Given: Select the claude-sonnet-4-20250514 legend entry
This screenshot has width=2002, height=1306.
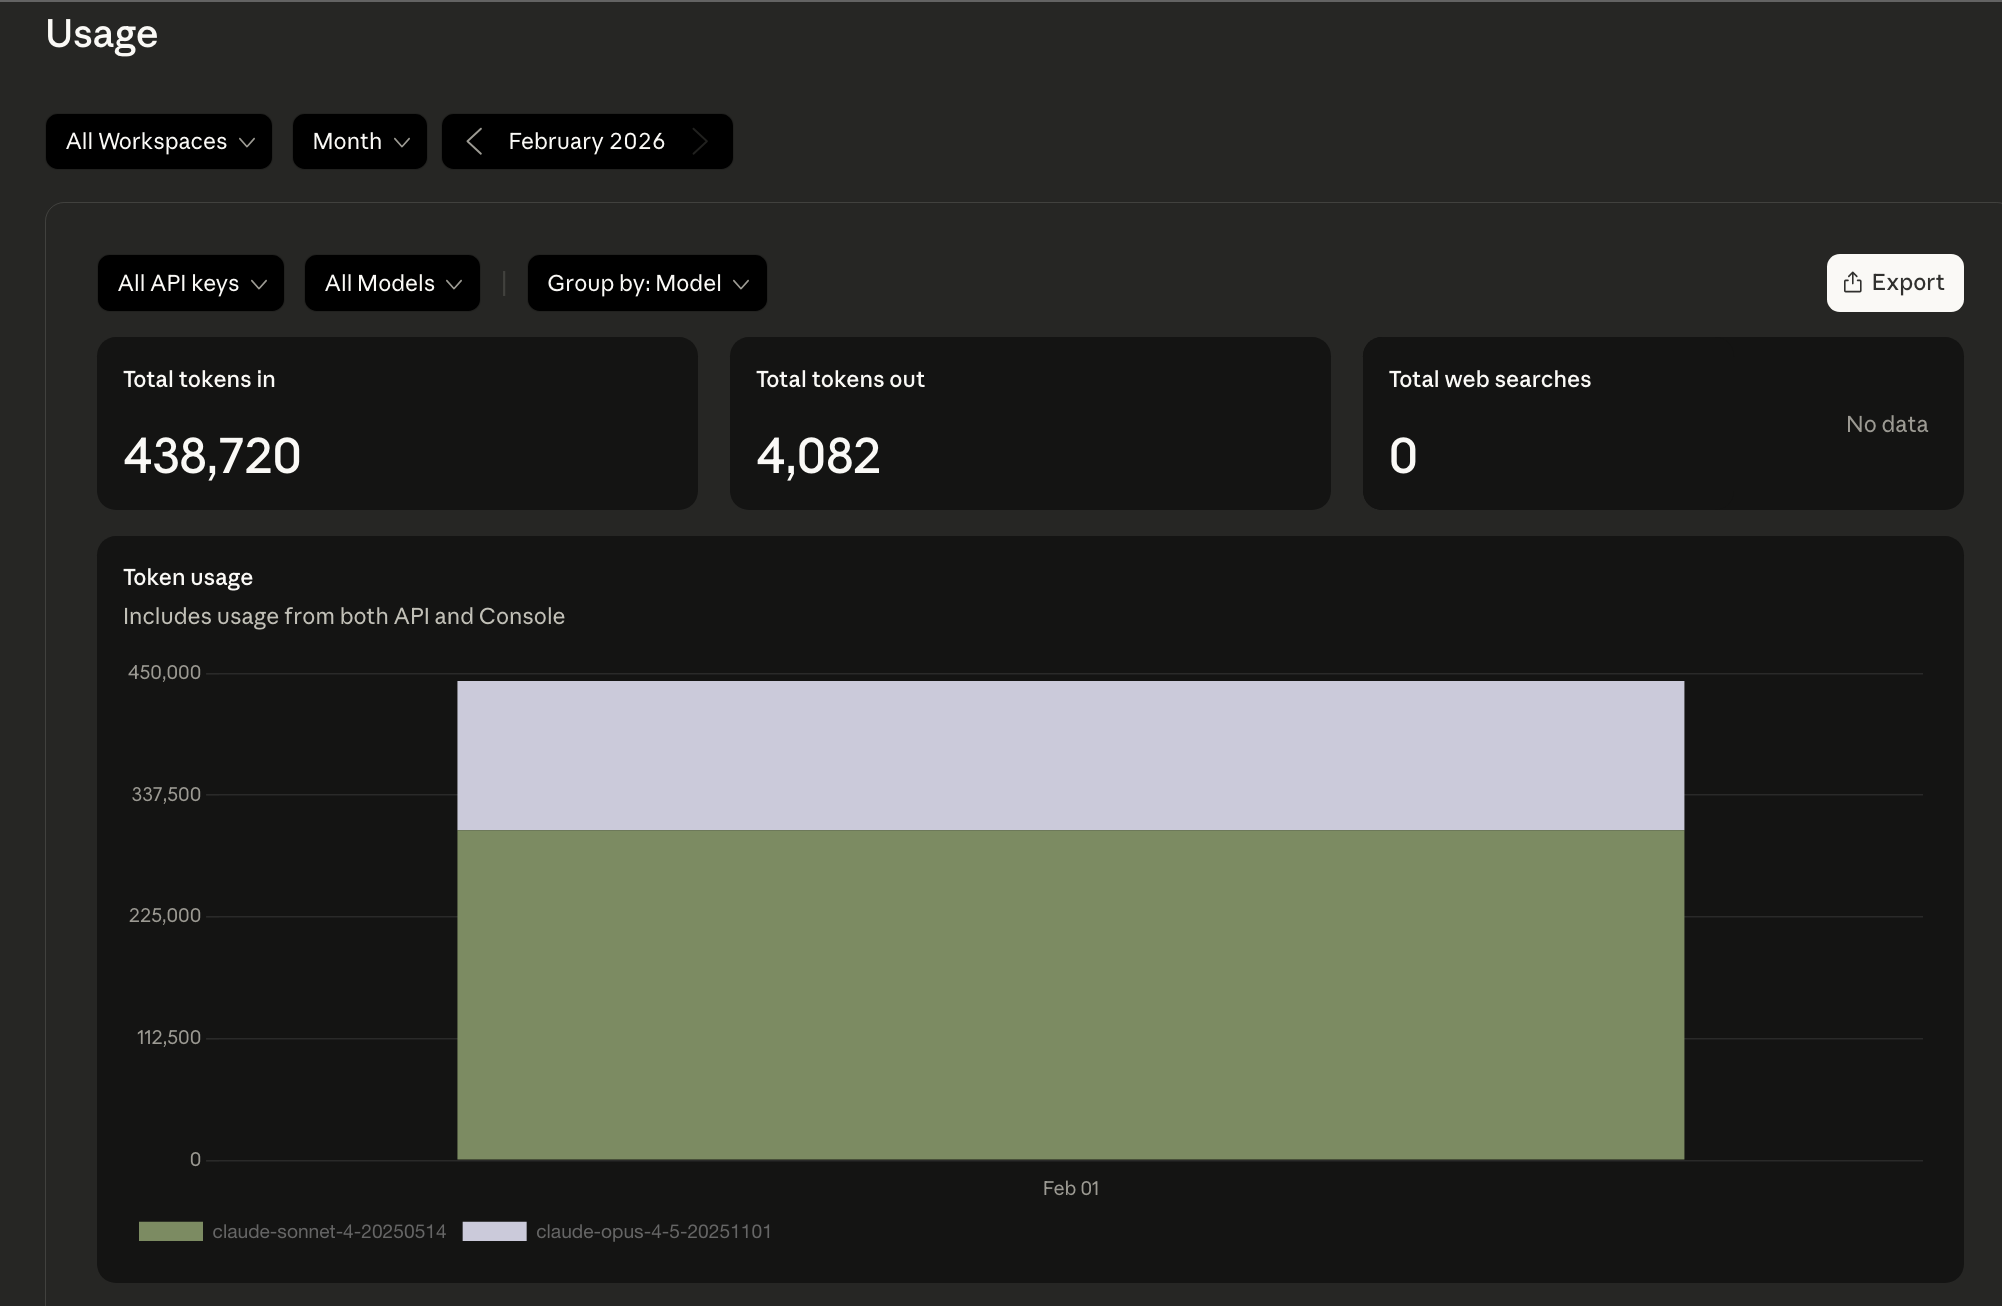Looking at the screenshot, I should tap(330, 1231).
